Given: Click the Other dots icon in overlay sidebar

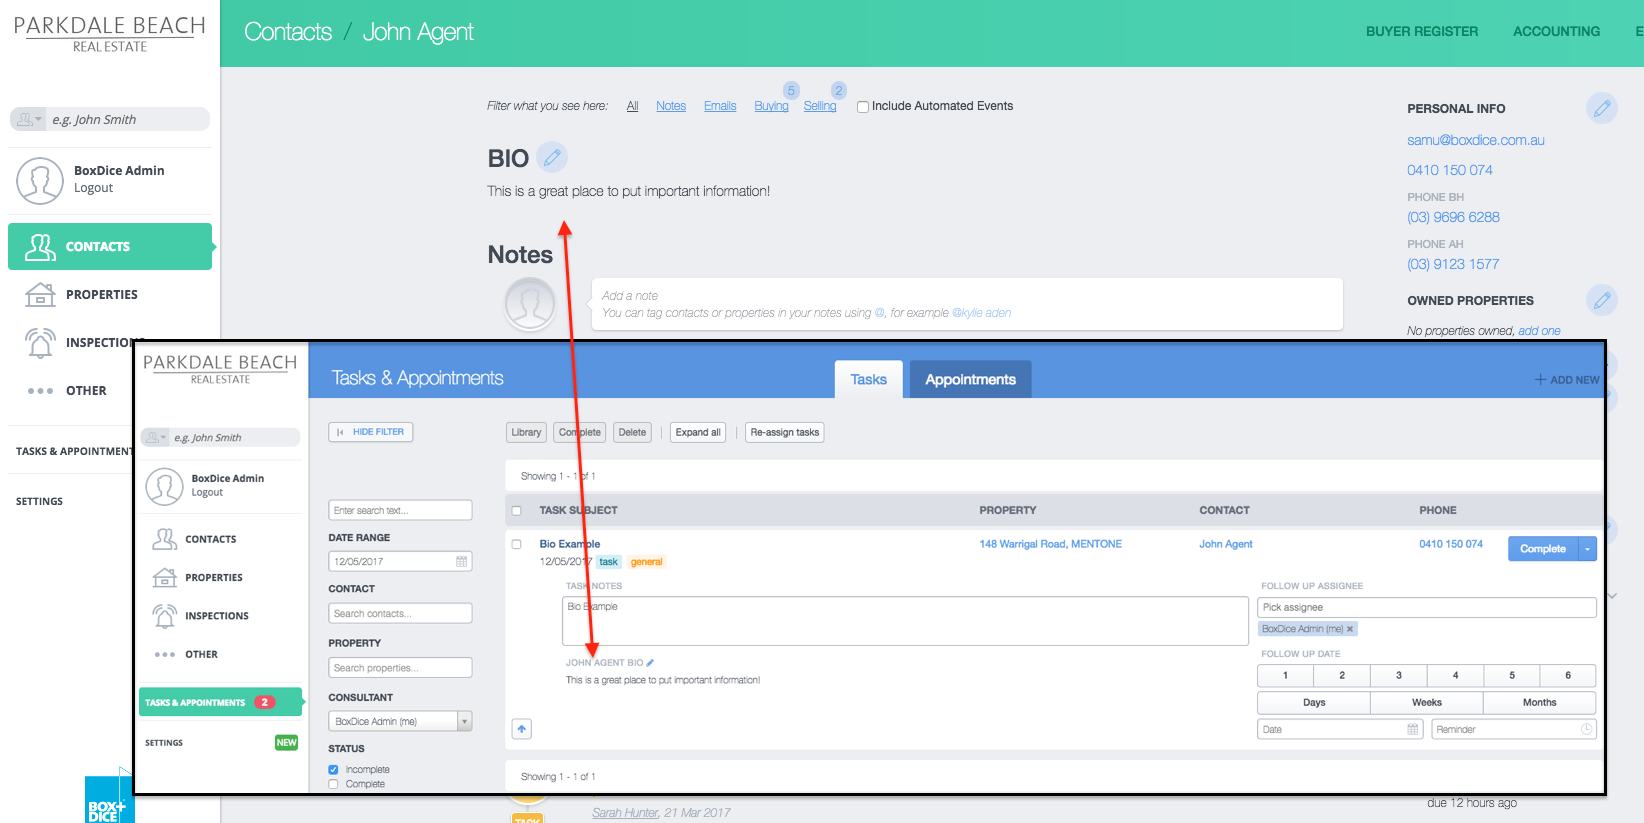Looking at the screenshot, I should (165, 655).
